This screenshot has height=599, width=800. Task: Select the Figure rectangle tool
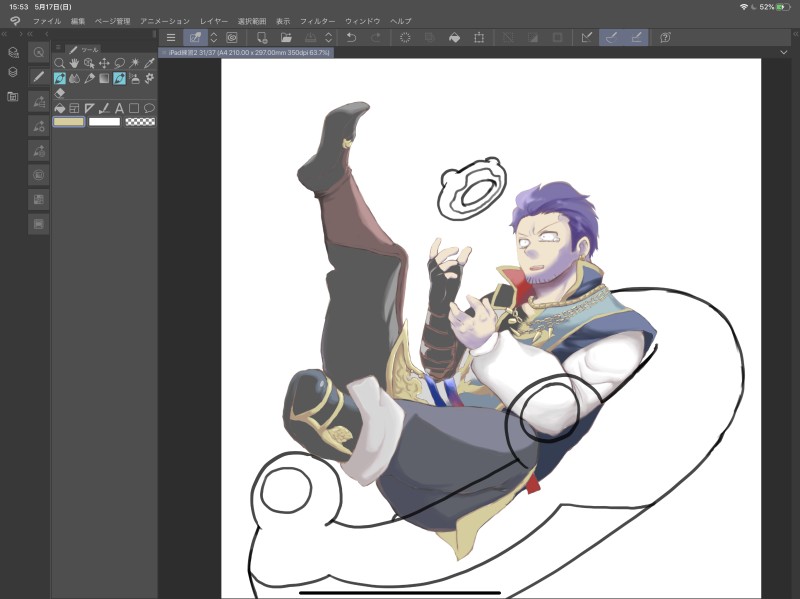pos(134,108)
